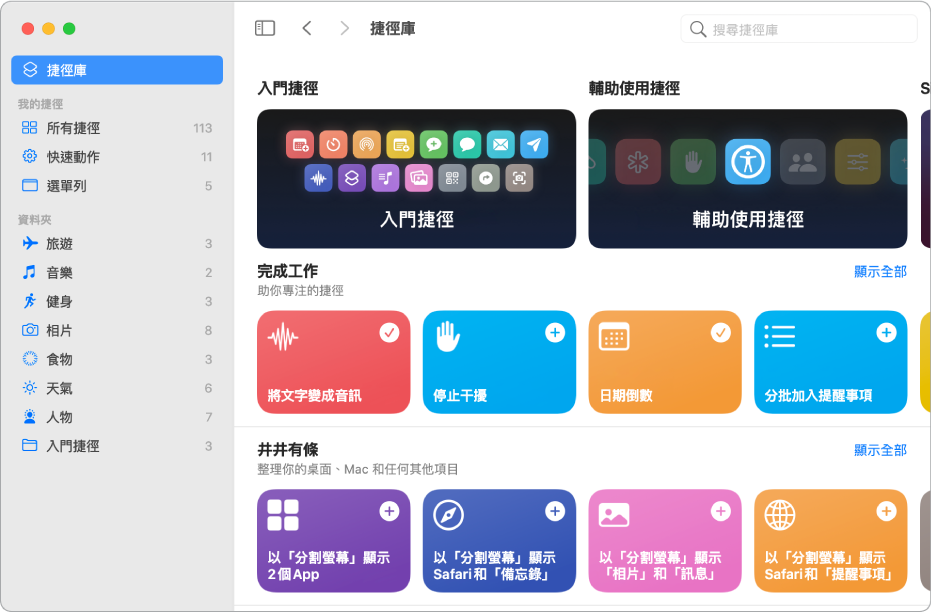
Task: Click the stacked layers icon beside 捷徑庫
Action: [x=30, y=69]
